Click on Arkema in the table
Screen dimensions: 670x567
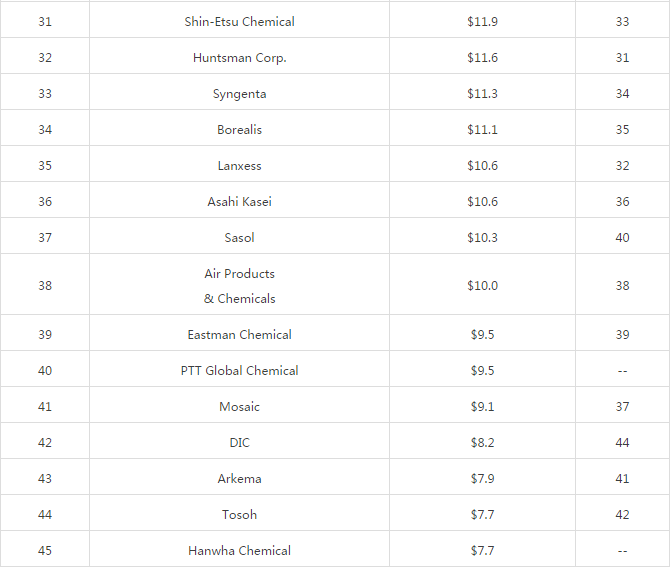tap(239, 479)
